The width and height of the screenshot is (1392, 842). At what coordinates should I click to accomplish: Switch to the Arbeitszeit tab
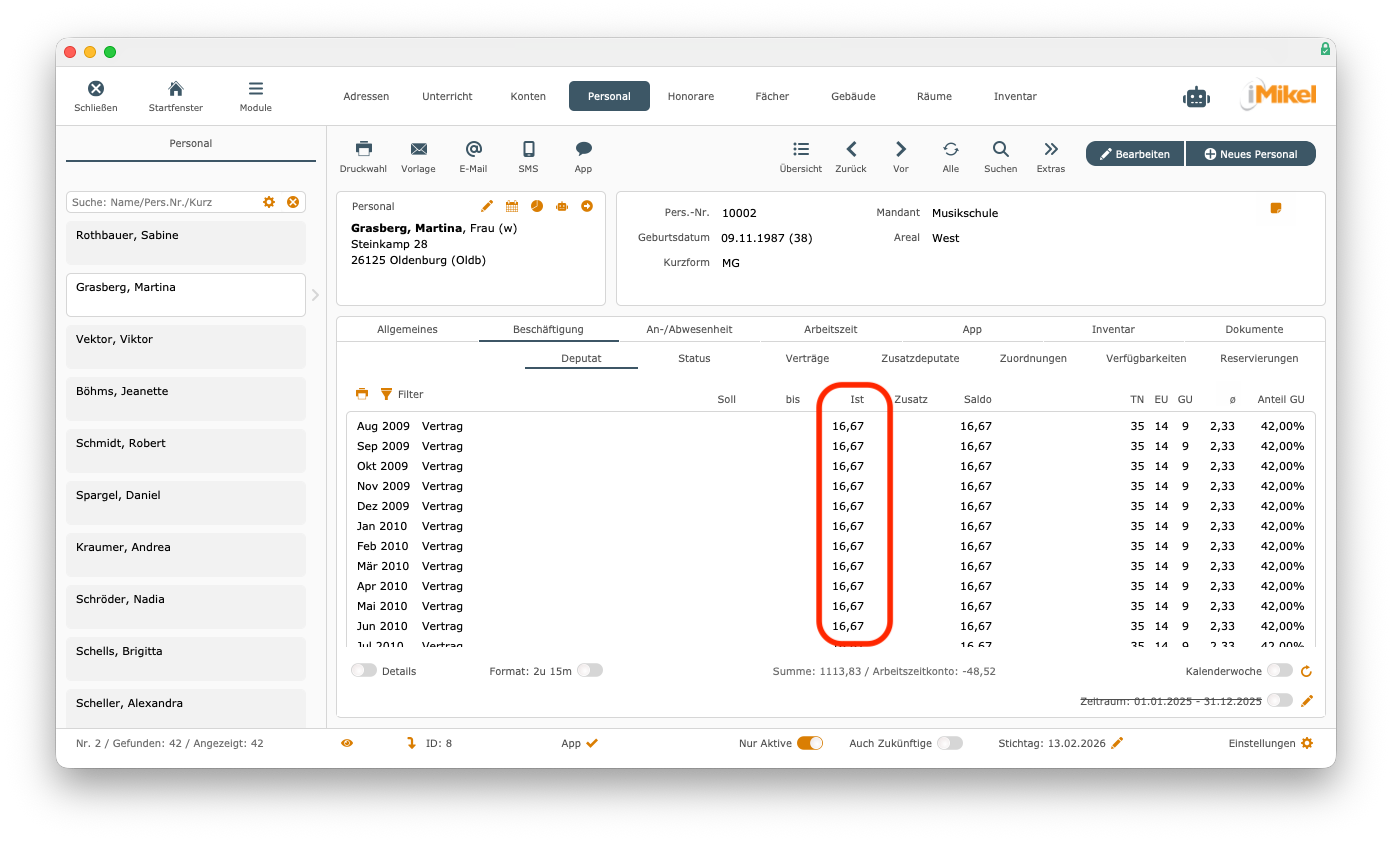click(x=830, y=329)
